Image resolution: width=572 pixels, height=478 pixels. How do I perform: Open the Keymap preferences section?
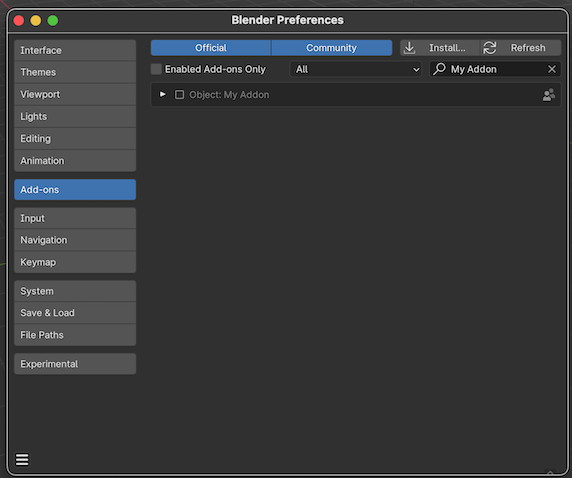[75, 262]
